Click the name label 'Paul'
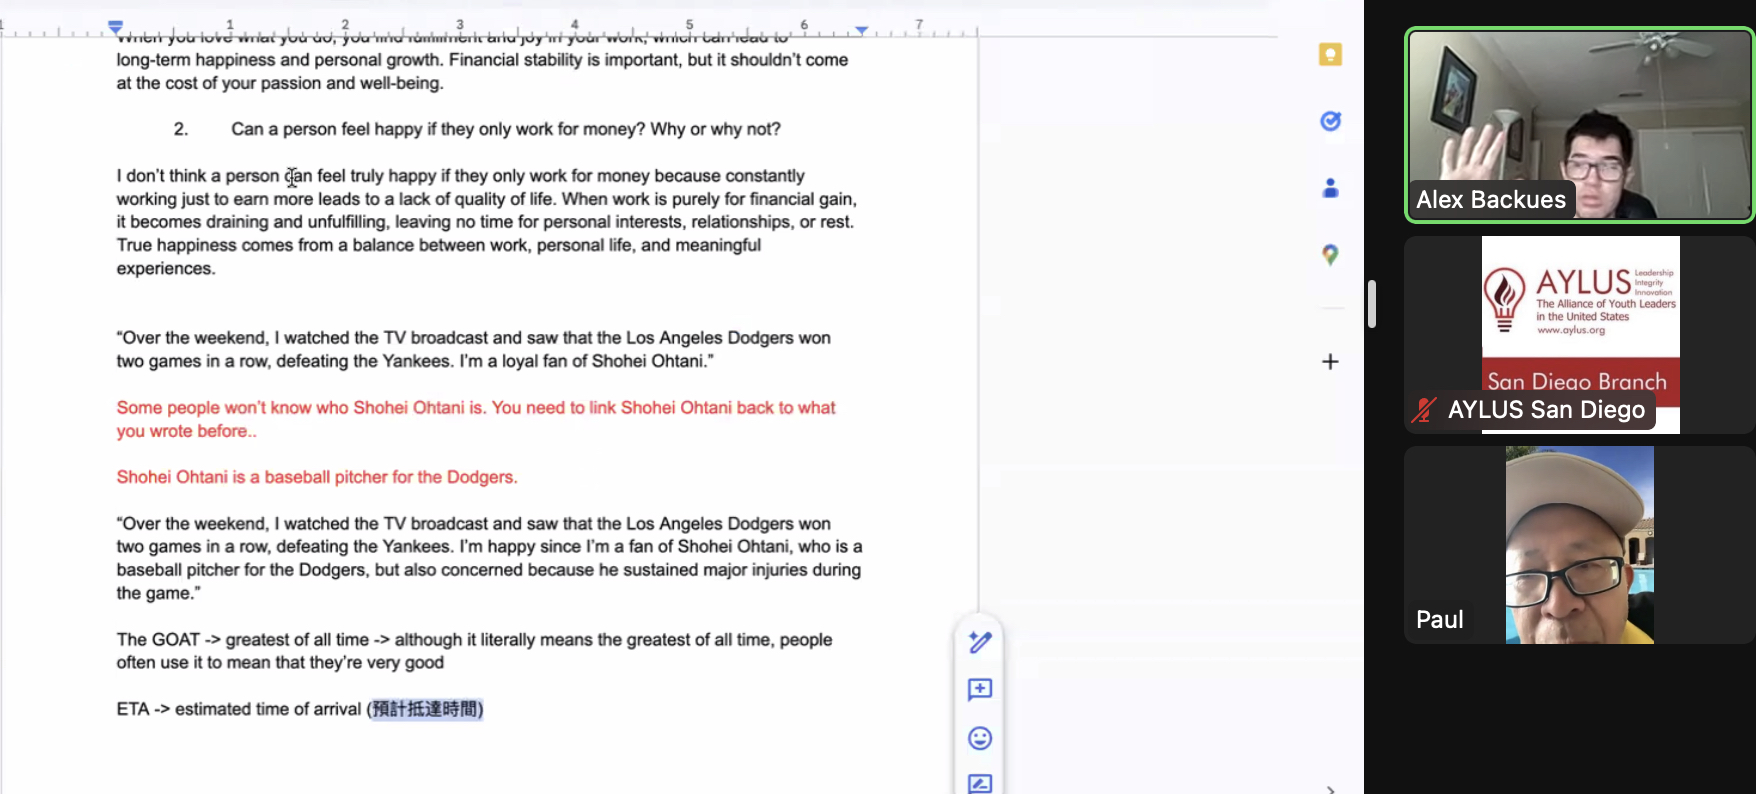Viewport: 1756px width, 794px height. (x=1439, y=620)
